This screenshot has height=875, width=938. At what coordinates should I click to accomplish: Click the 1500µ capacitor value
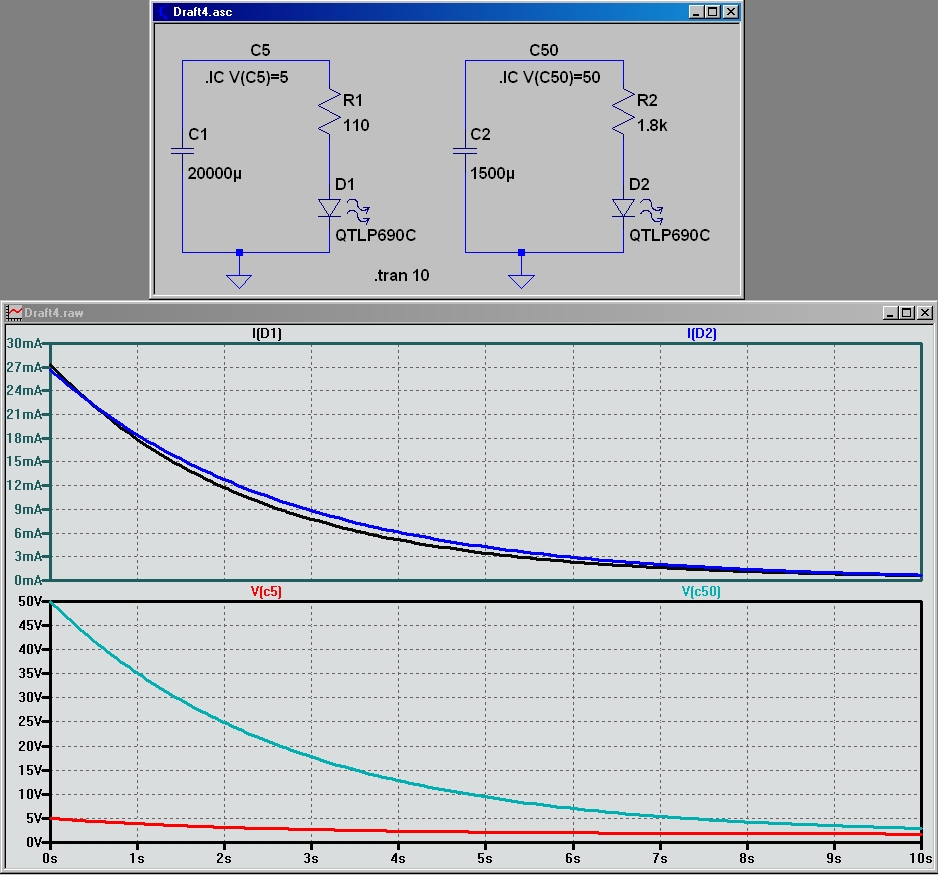point(492,173)
